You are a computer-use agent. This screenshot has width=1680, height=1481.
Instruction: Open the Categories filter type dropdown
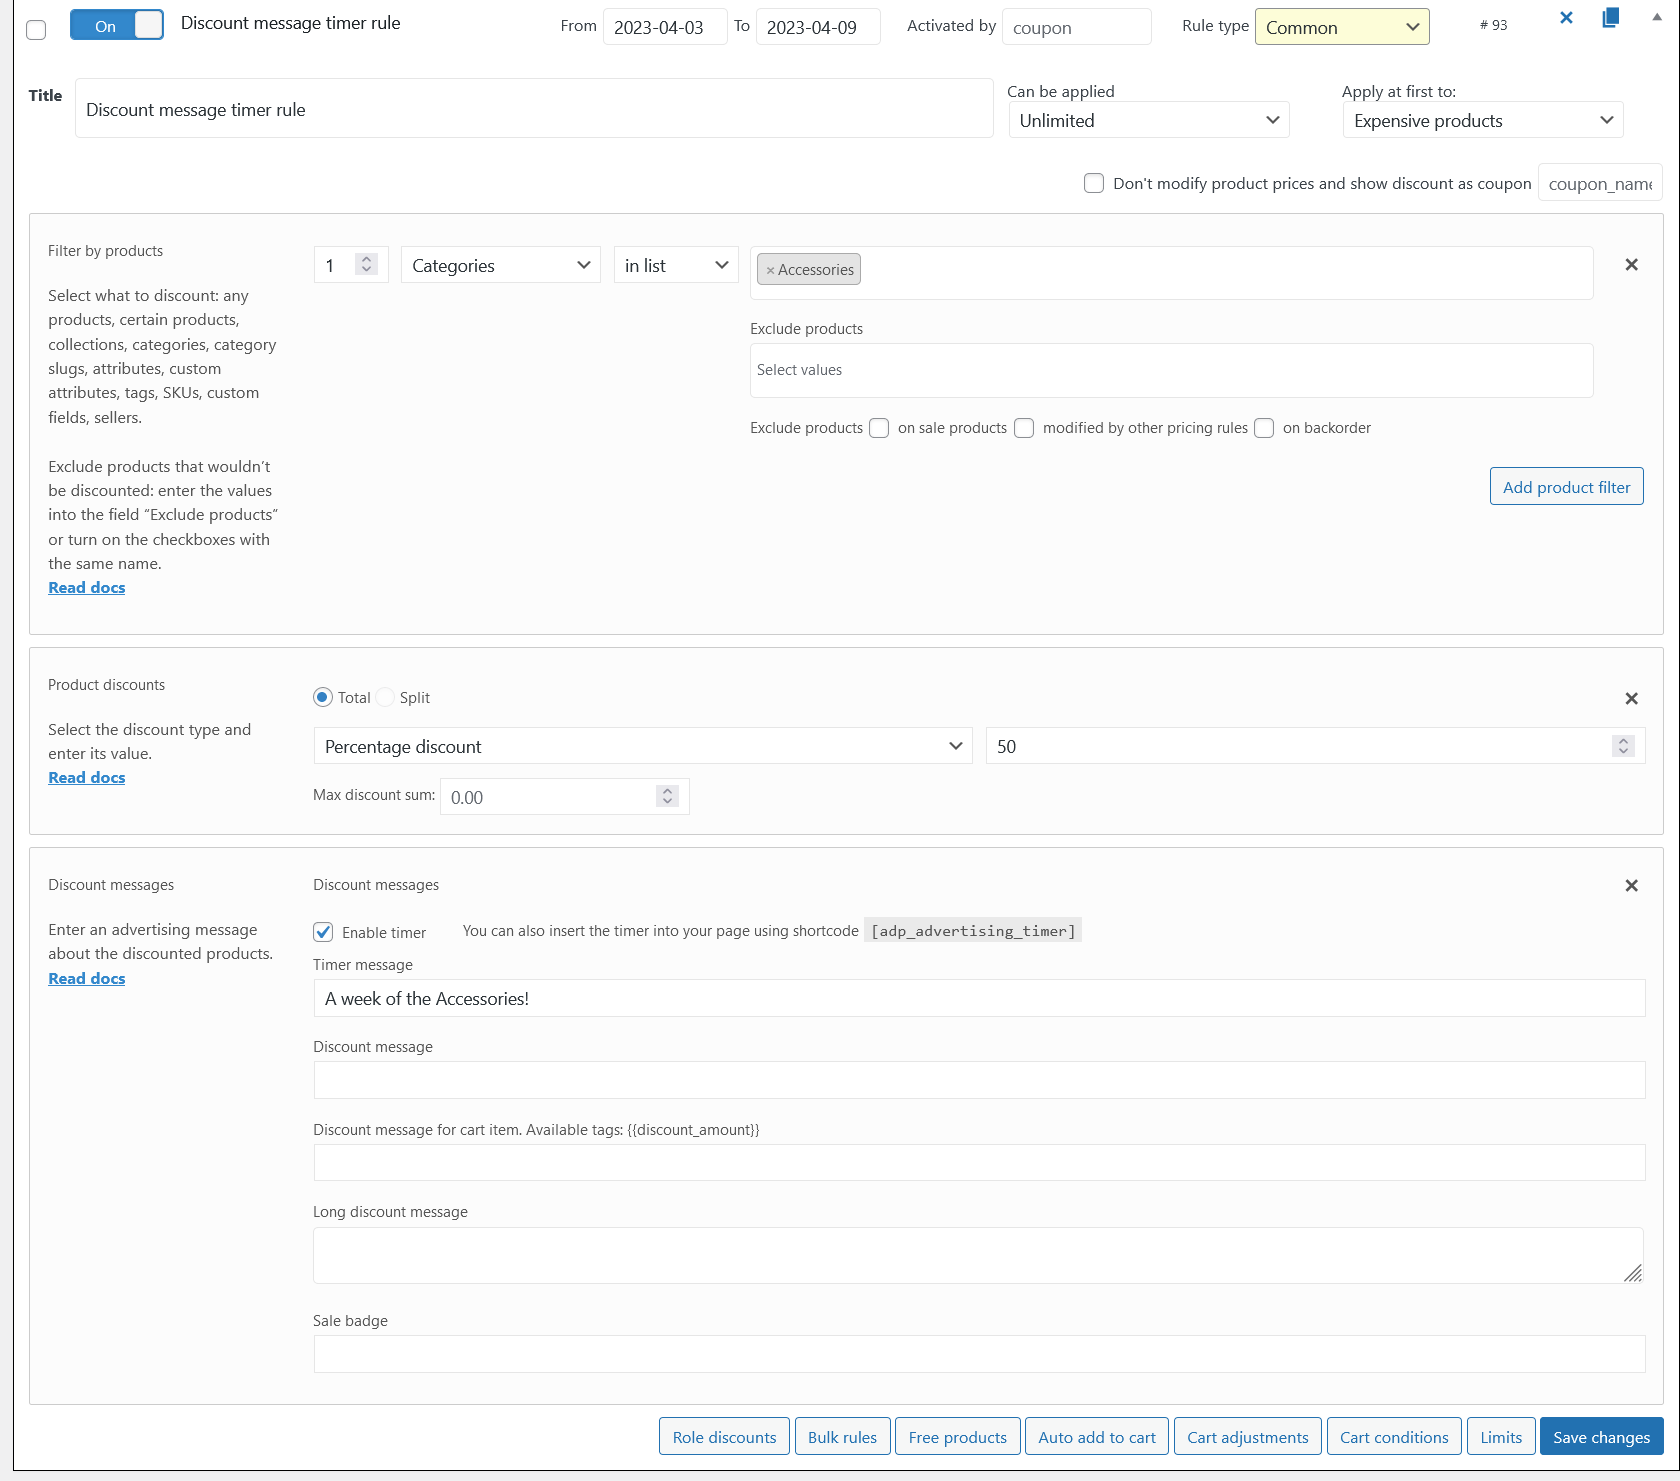coord(501,265)
